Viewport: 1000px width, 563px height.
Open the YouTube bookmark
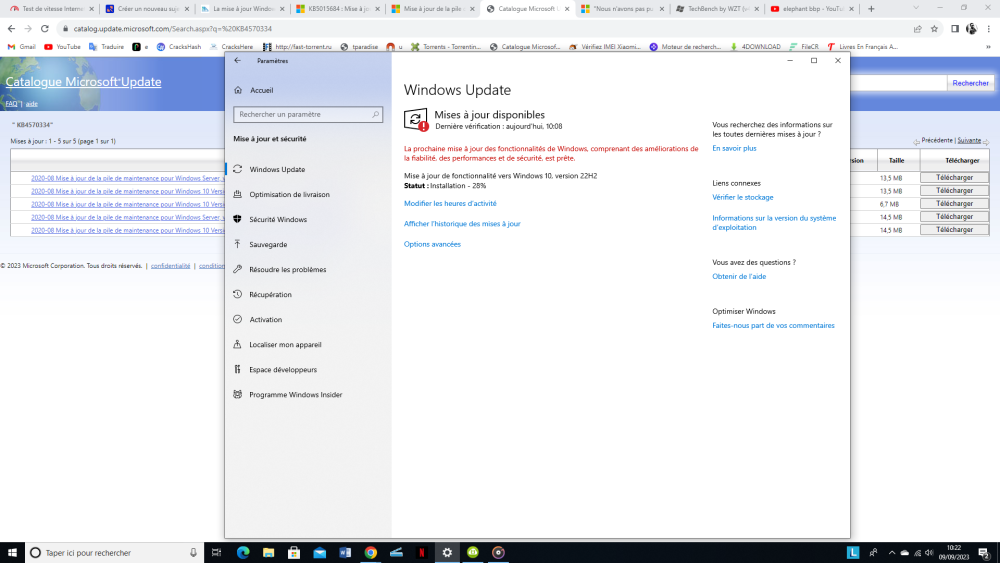click(x=62, y=47)
